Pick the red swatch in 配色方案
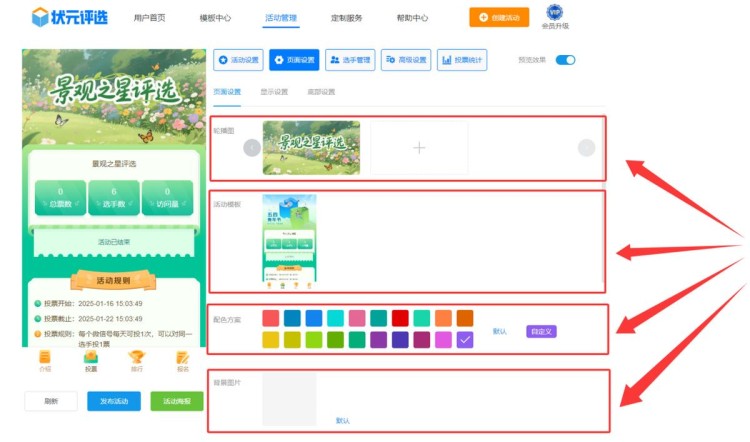The width and height of the screenshot is (750, 442). [x=400, y=318]
